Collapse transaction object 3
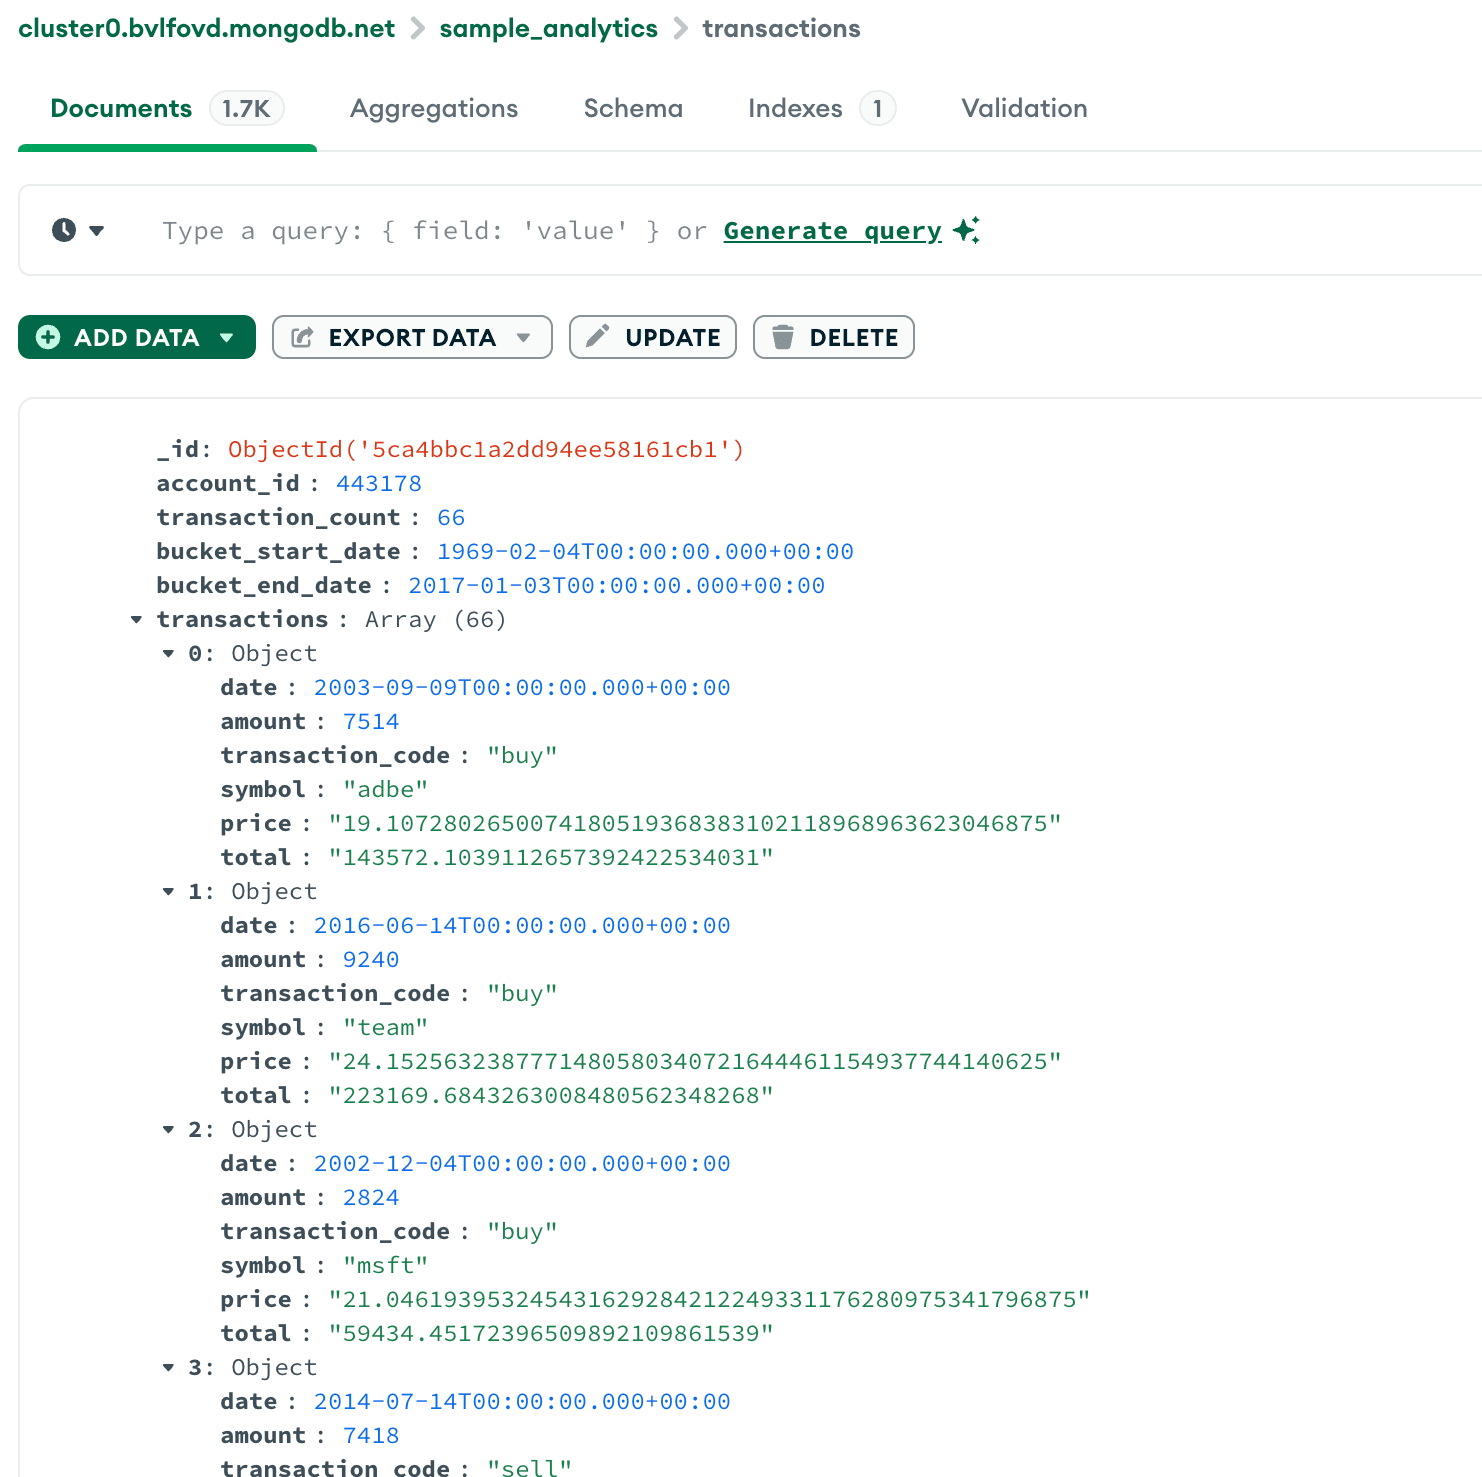This screenshot has width=1482, height=1477. (168, 1368)
